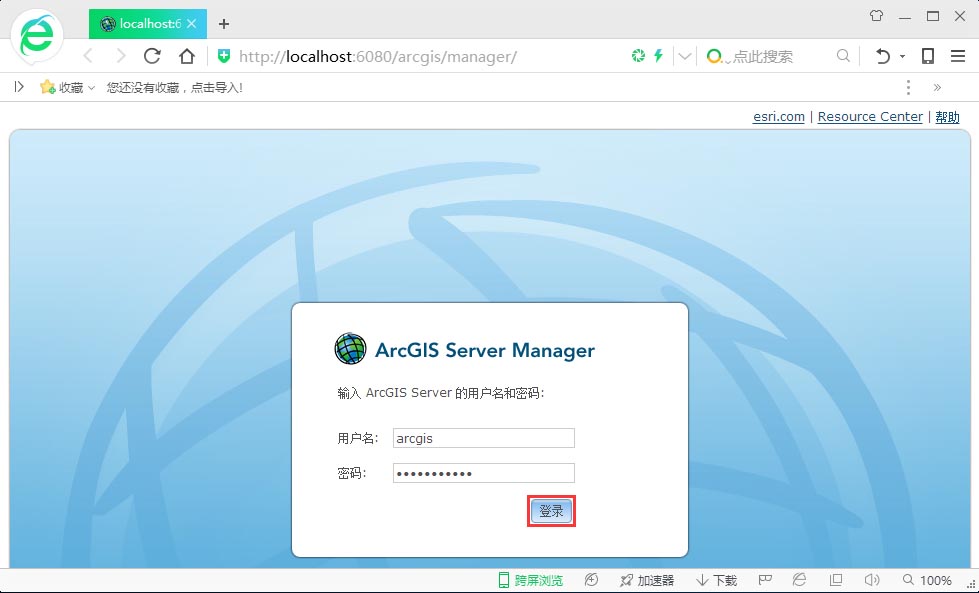Image resolution: width=979 pixels, height=593 pixels.
Task: Close the localhost tab
Action: 192,24
